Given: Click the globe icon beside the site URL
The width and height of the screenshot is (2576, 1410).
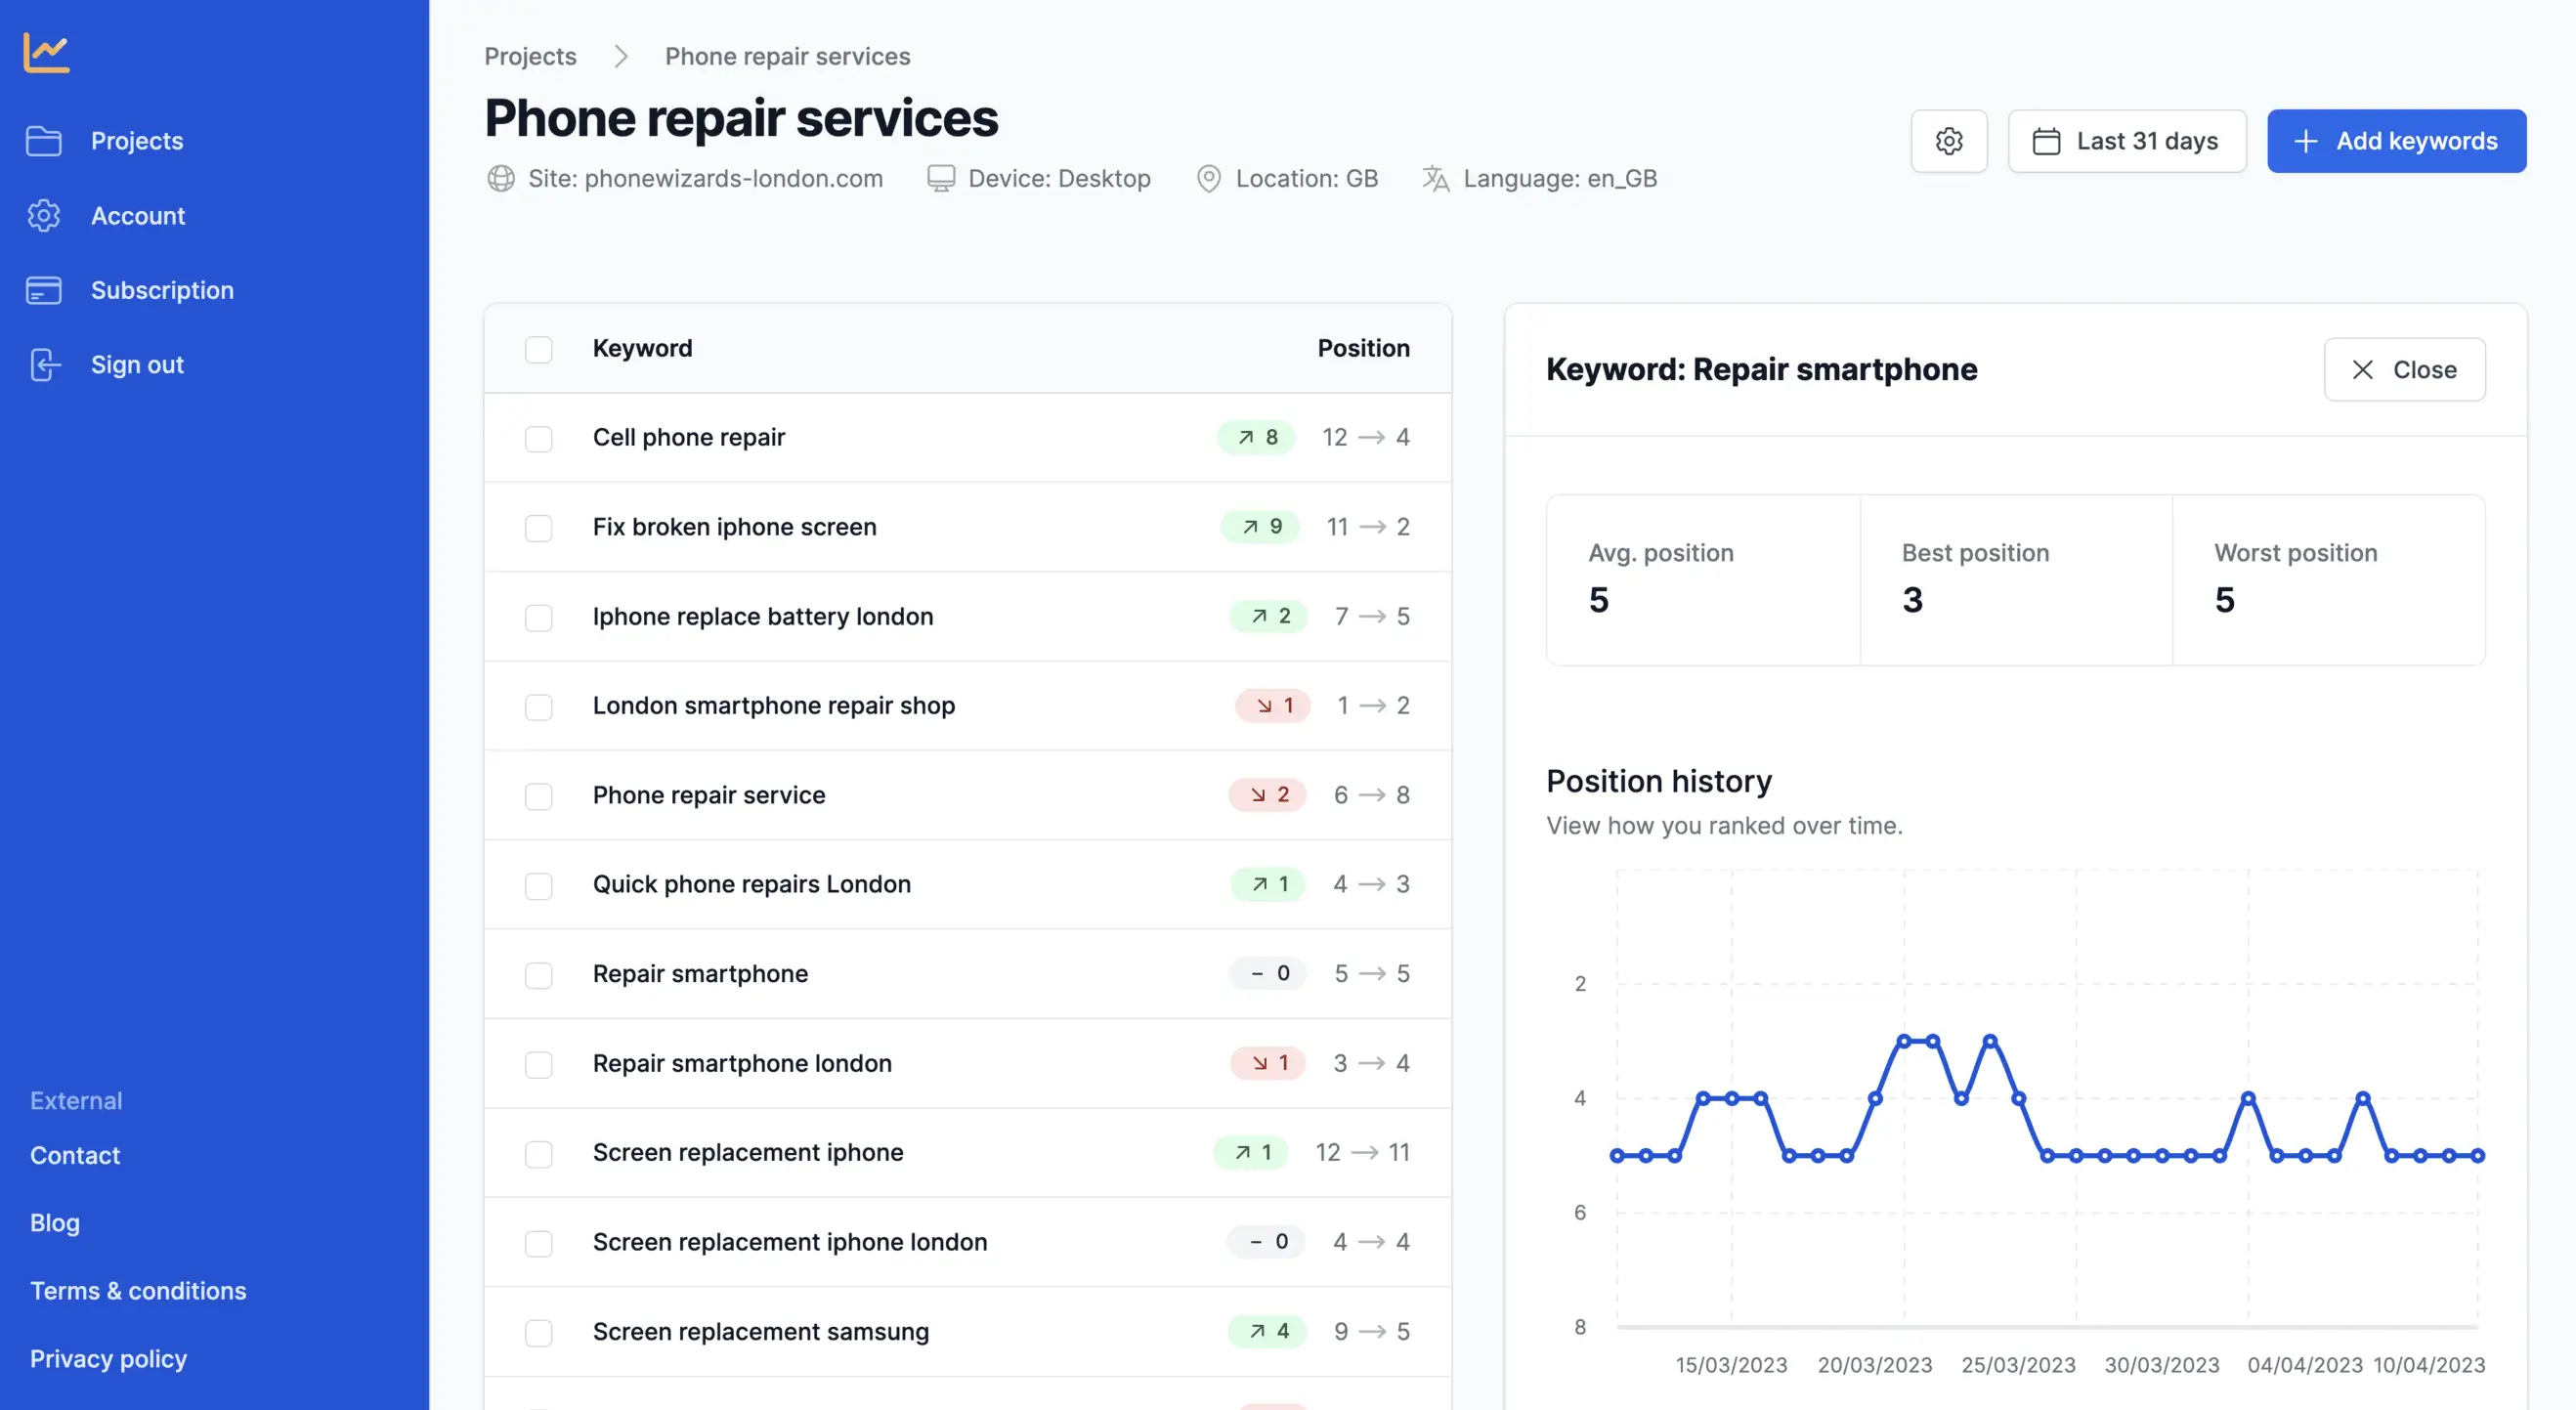Looking at the screenshot, I should (x=501, y=179).
